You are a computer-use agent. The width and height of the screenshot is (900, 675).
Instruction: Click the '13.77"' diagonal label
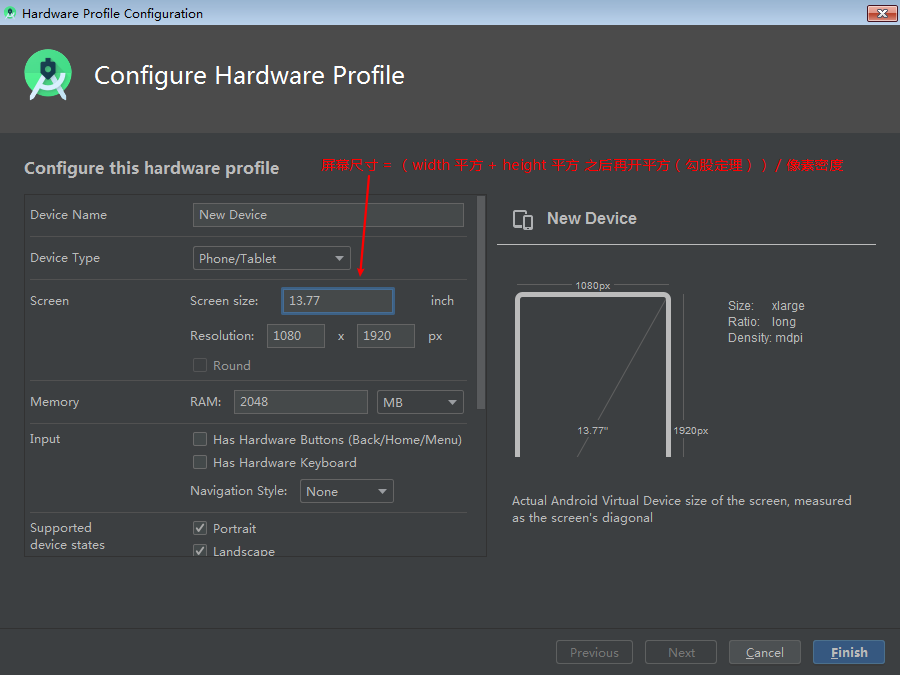[x=592, y=430]
